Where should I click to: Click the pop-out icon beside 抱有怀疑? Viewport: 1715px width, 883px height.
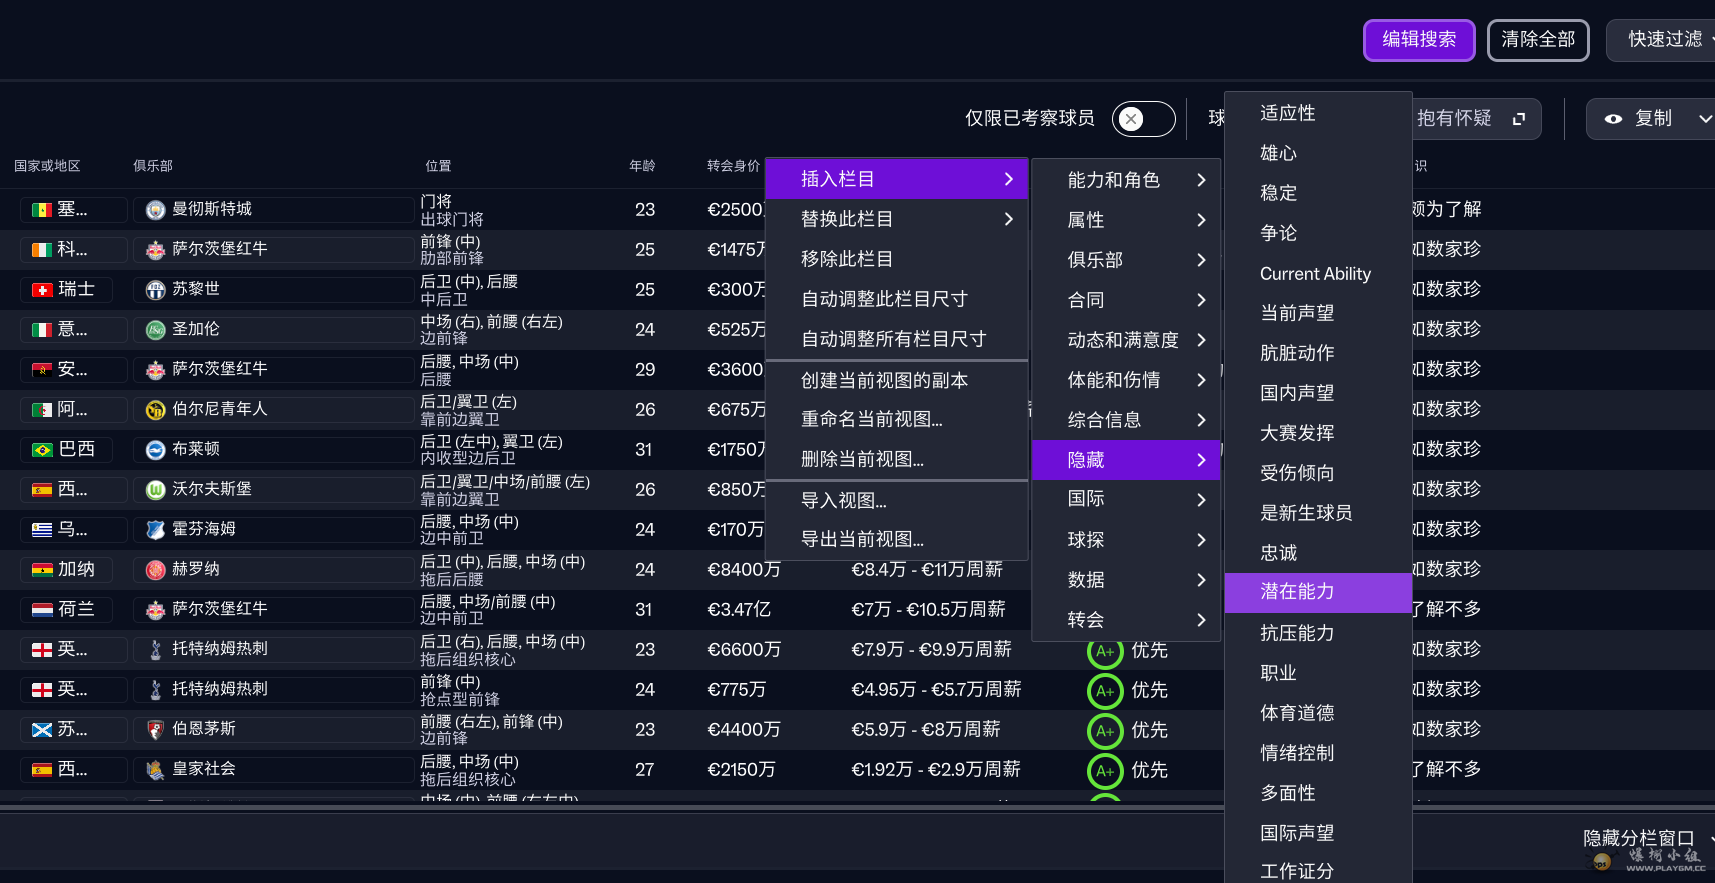pos(1519,119)
